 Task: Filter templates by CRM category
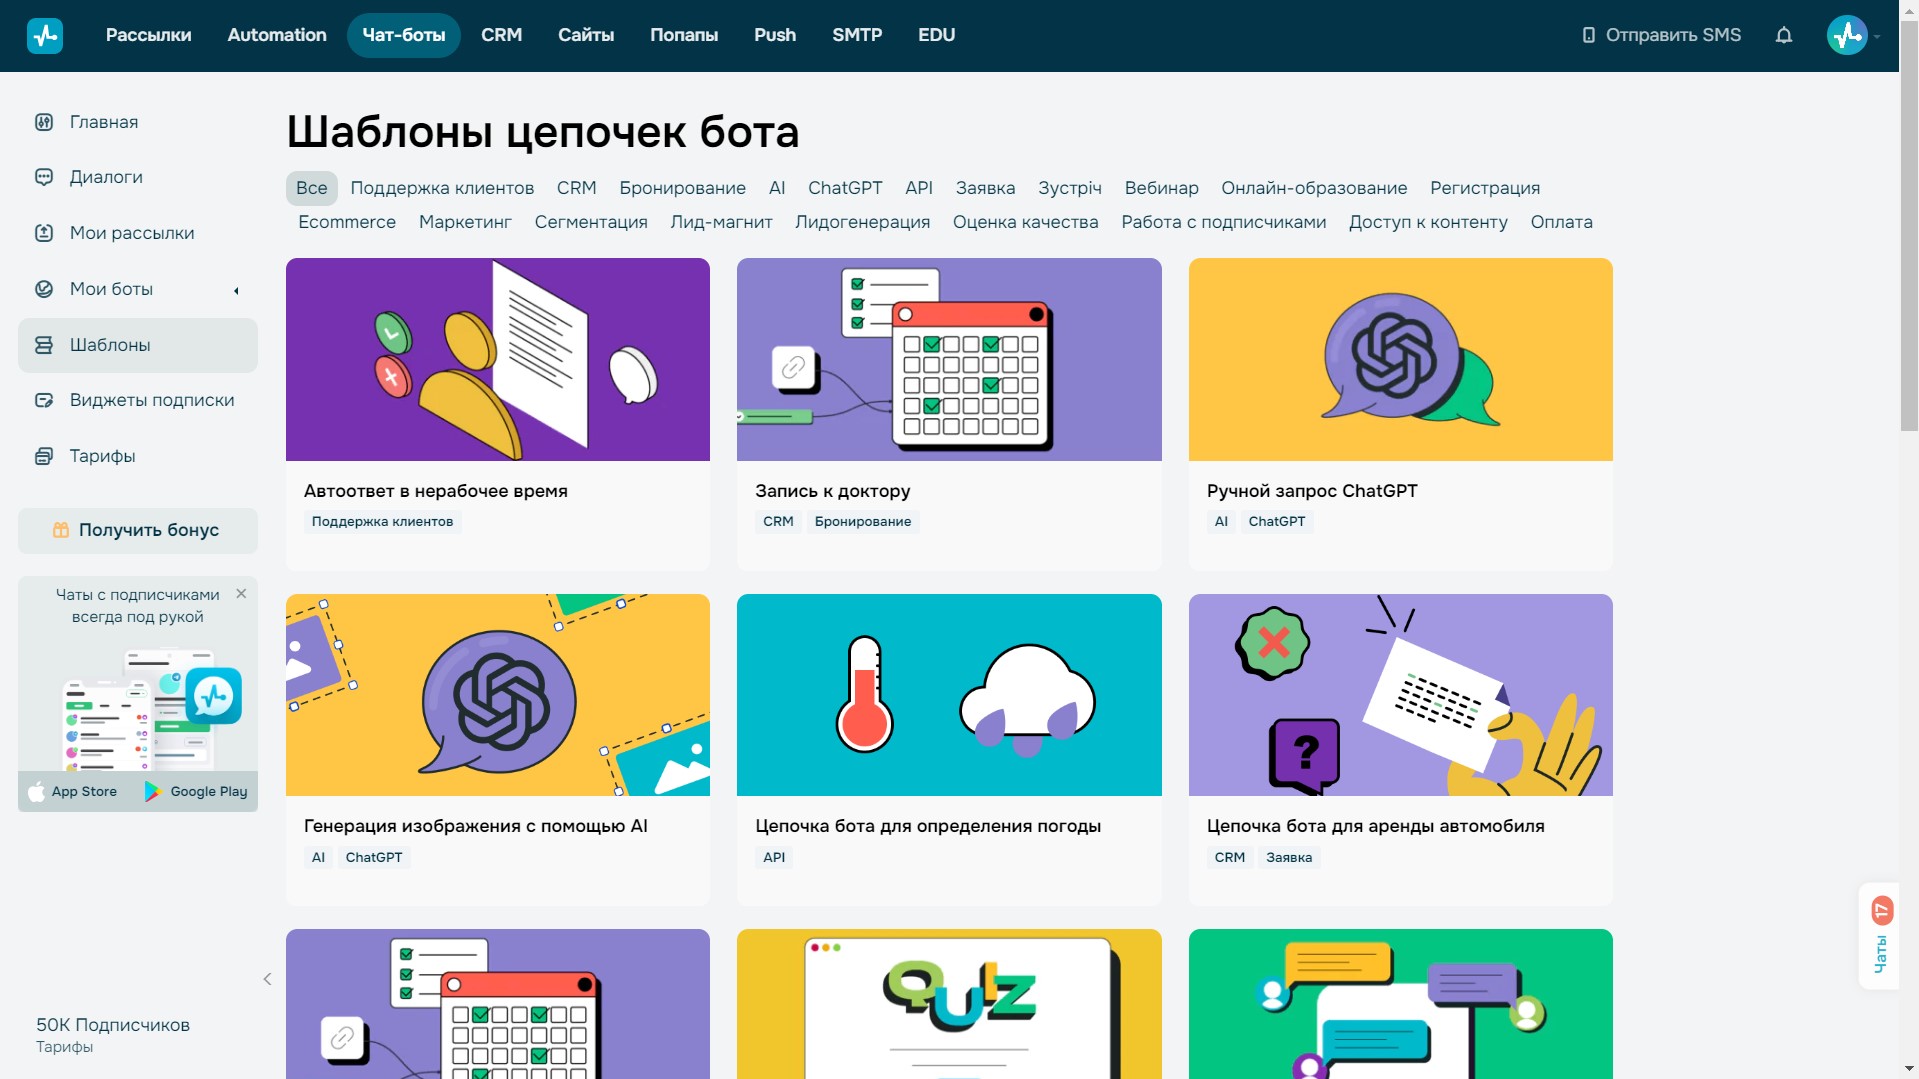coord(577,188)
